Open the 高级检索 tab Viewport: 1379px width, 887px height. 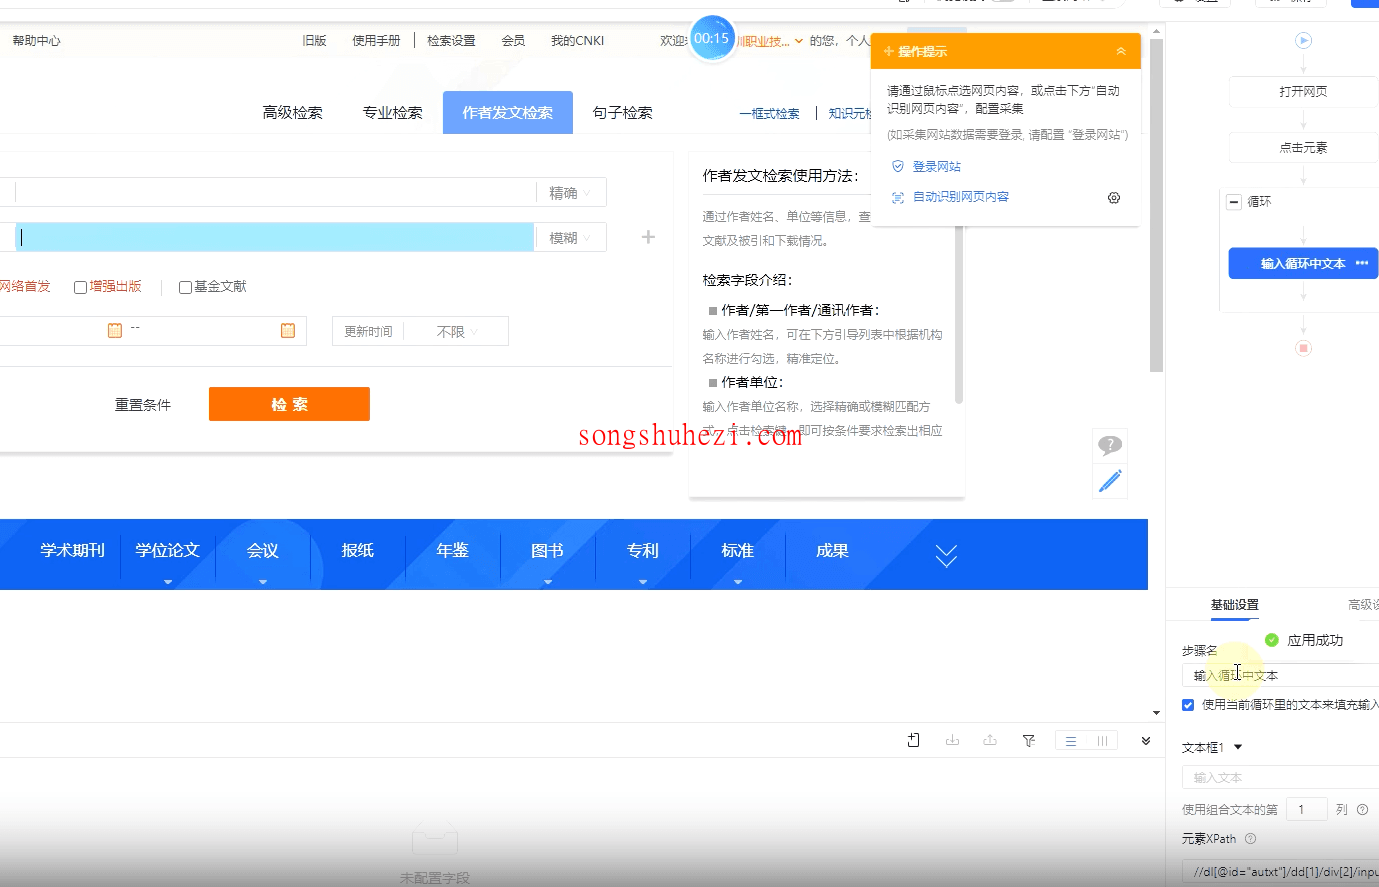(292, 112)
